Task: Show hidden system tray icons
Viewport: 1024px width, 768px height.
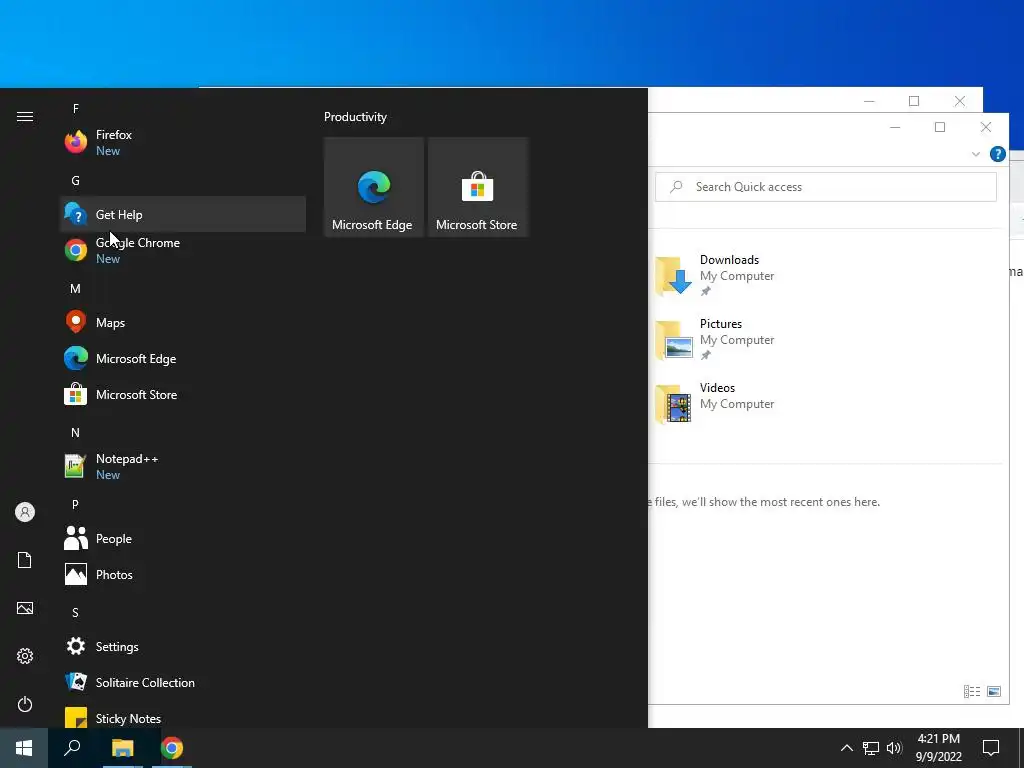Action: pyautogui.click(x=846, y=748)
